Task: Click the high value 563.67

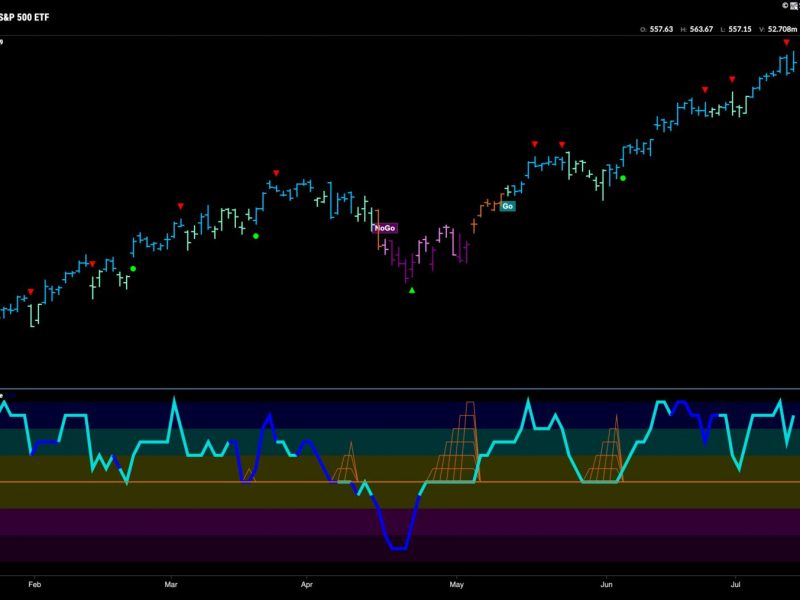Action: point(701,29)
